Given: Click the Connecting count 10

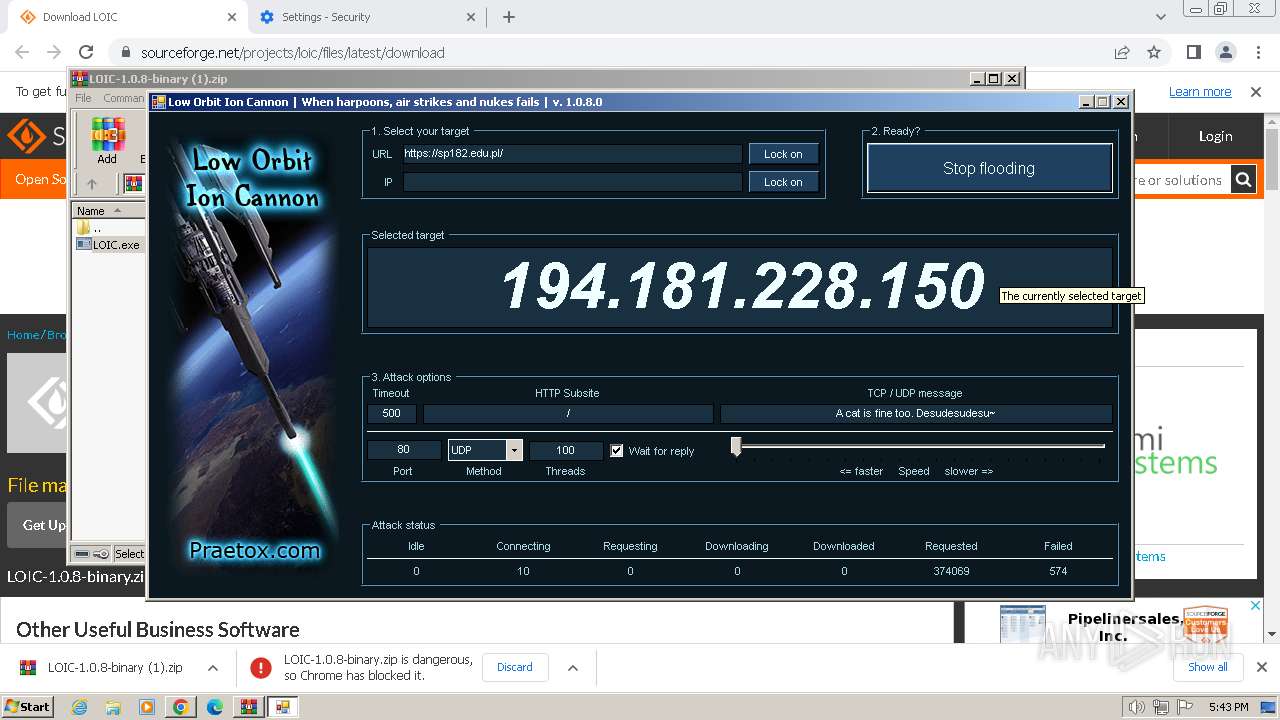Looking at the screenshot, I should point(523,571).
